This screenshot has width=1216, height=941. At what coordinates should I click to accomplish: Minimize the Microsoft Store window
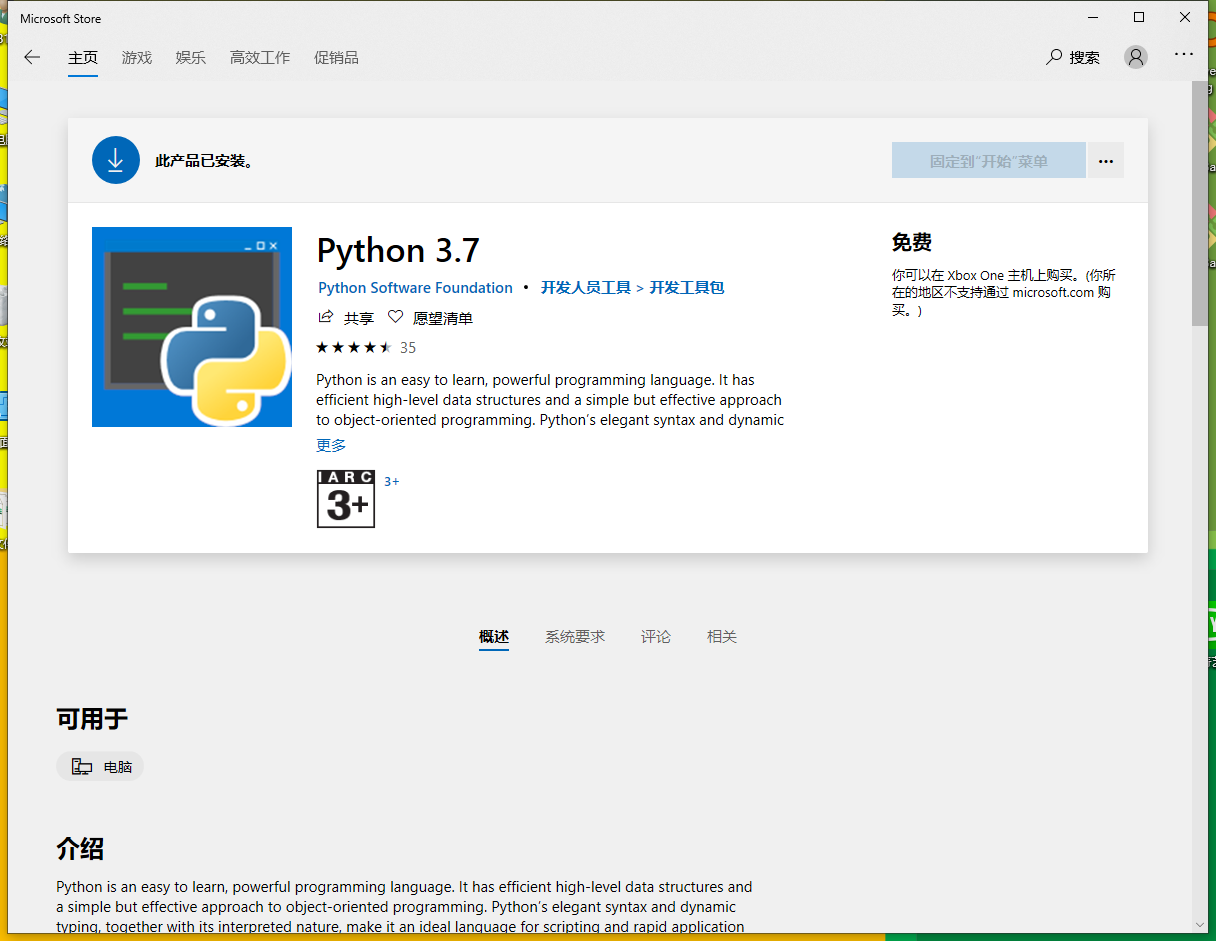tap(1093, 17)
